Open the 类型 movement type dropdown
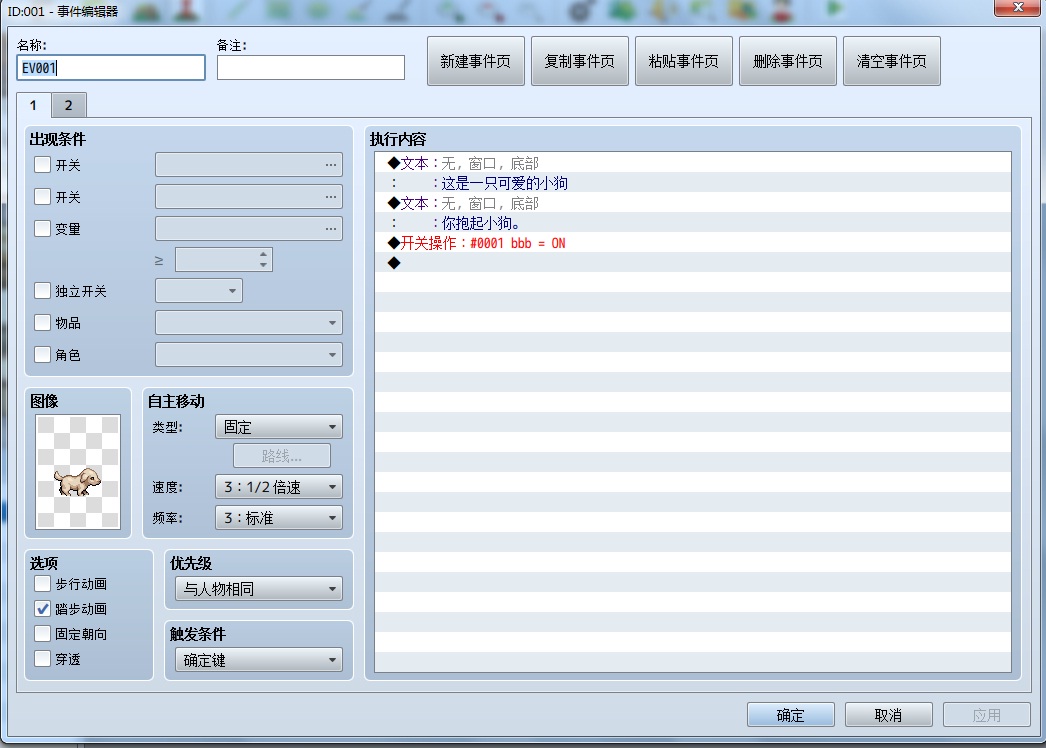1046x748 pixels. (x=279, y=427)
